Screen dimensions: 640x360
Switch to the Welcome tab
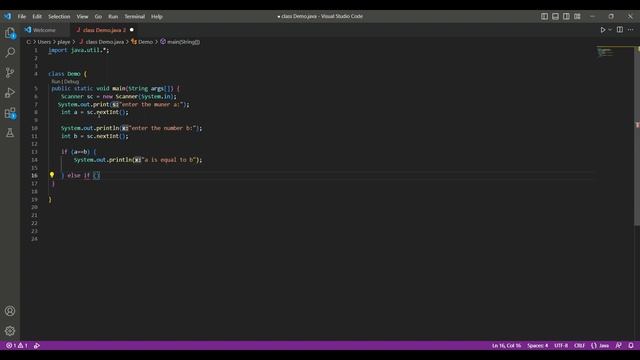44,30
